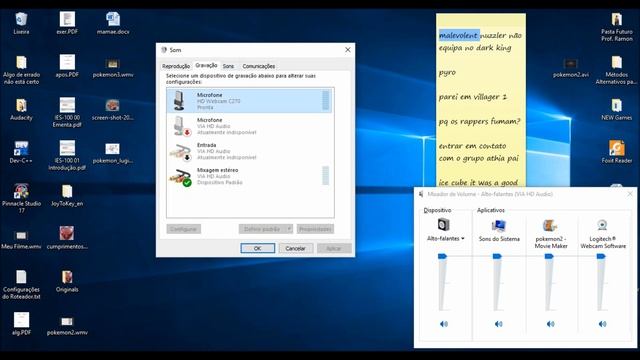The image size is (640, 360).
Task: Mute the Alto-falantes device in mixer
Action: 444,324
